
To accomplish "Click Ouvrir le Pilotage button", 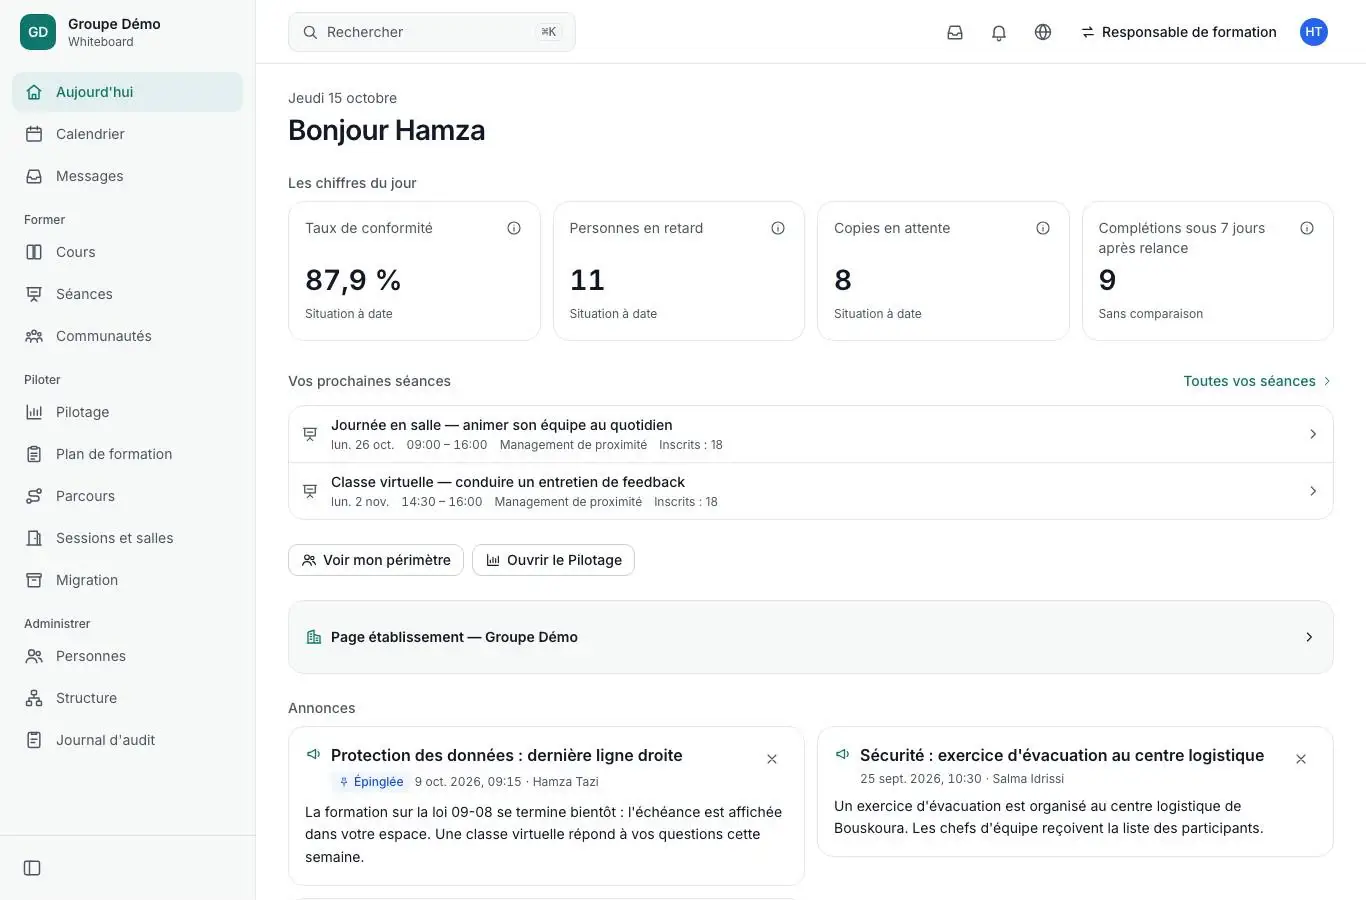I will (x=553, y=560).
